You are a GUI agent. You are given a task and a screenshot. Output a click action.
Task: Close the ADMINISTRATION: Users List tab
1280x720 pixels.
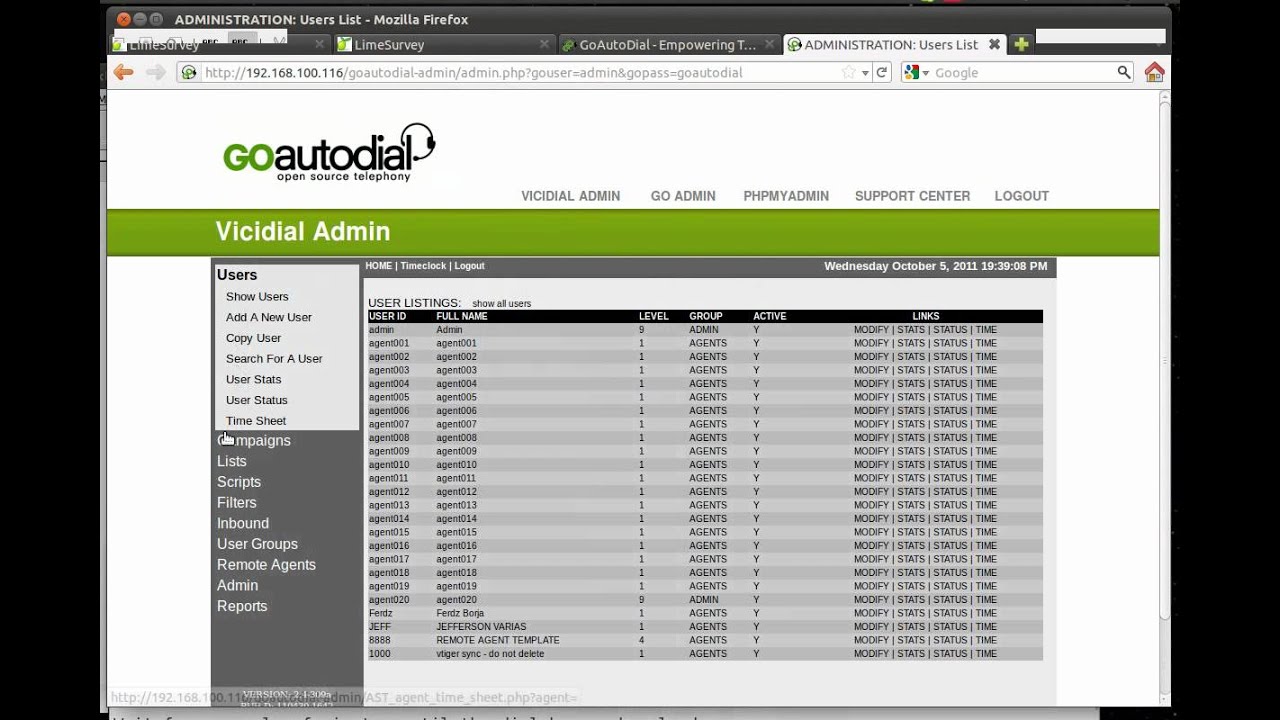[x=994, y=44]
